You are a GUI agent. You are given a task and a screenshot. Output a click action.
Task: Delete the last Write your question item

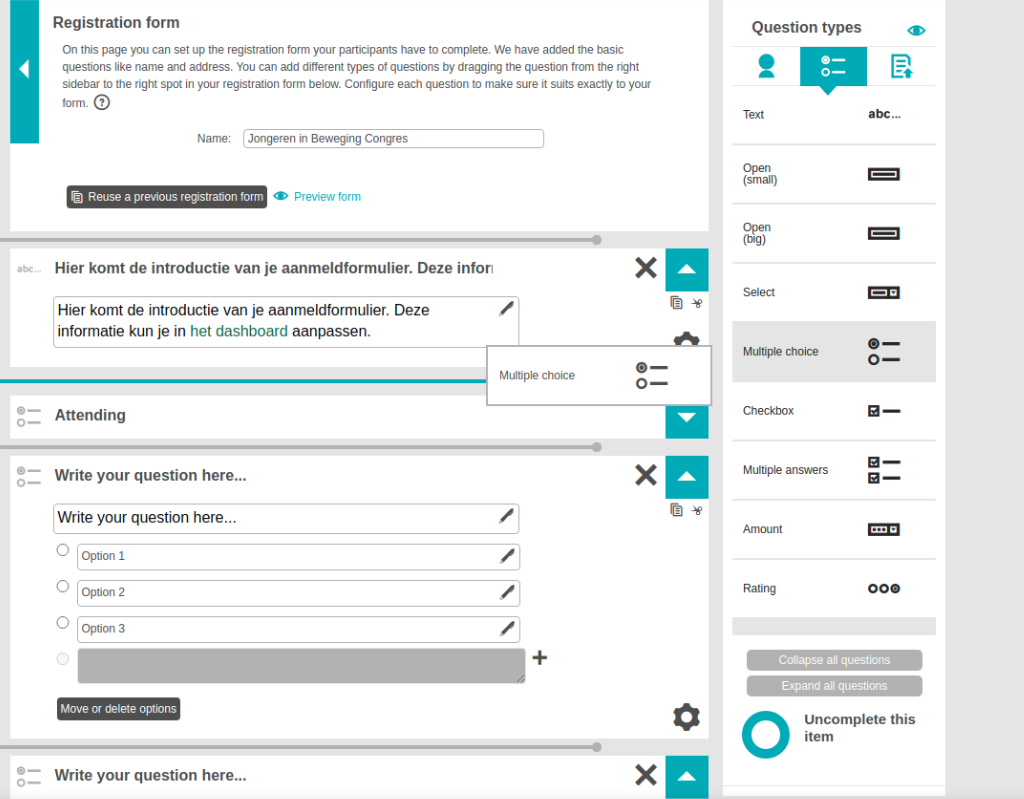645,775
